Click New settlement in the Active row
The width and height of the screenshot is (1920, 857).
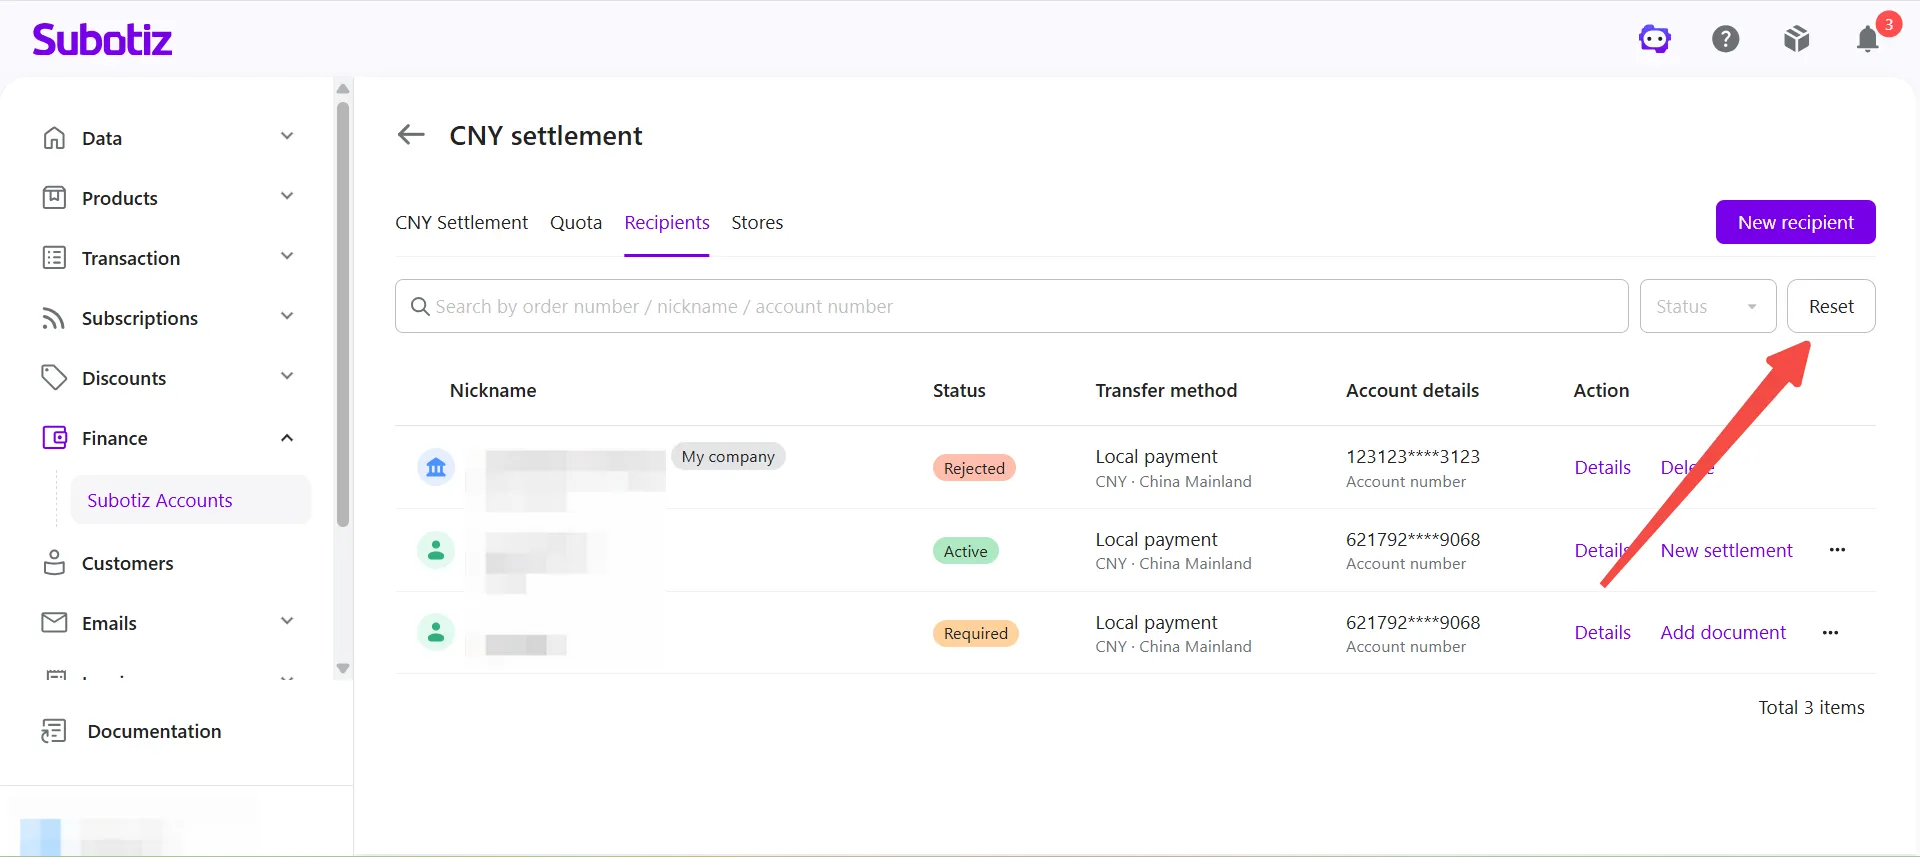tap(1726, 550)
